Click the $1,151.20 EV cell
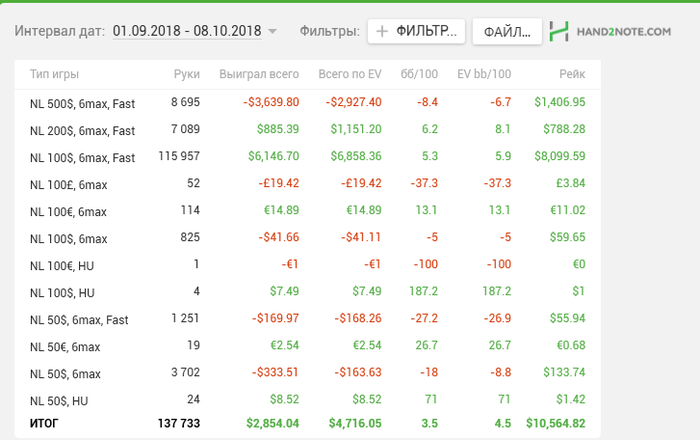 point(356,129)
